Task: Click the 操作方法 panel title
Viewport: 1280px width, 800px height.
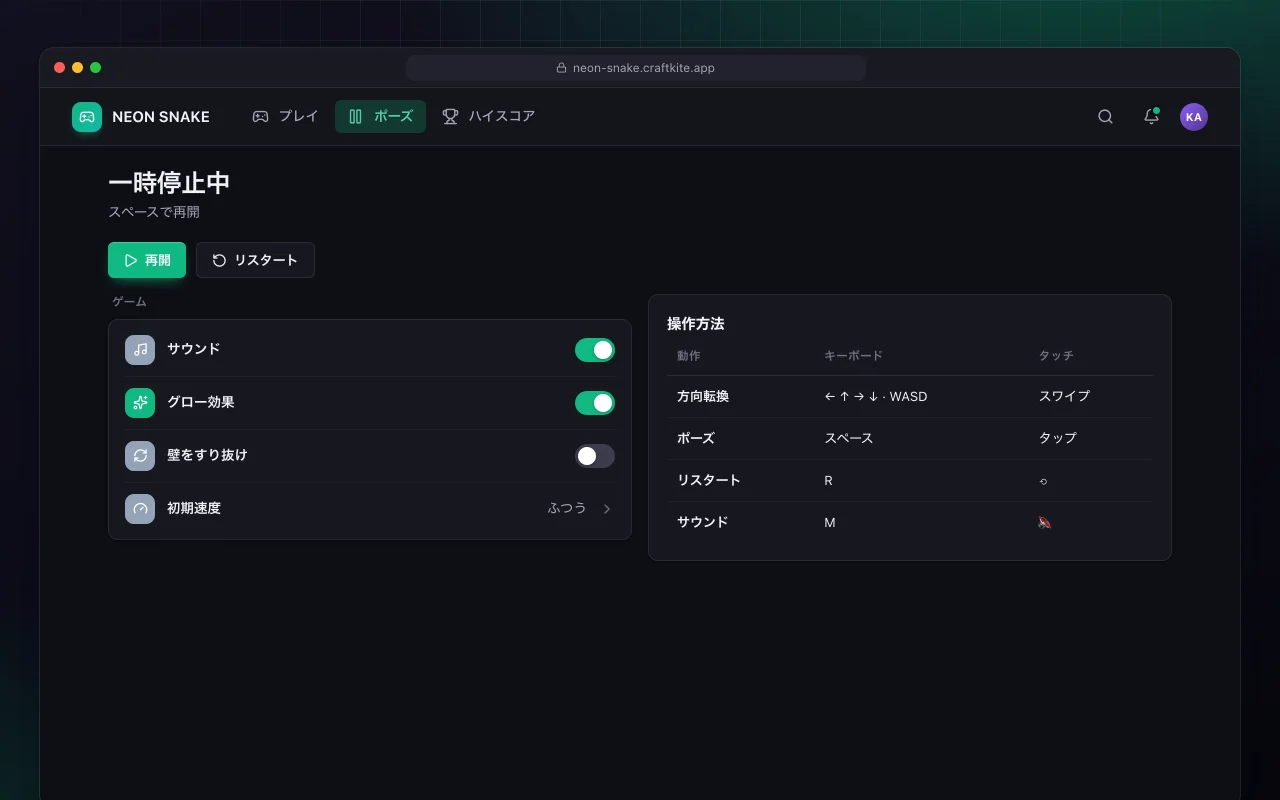Action: pyautogui.click(x=696, y=324)
